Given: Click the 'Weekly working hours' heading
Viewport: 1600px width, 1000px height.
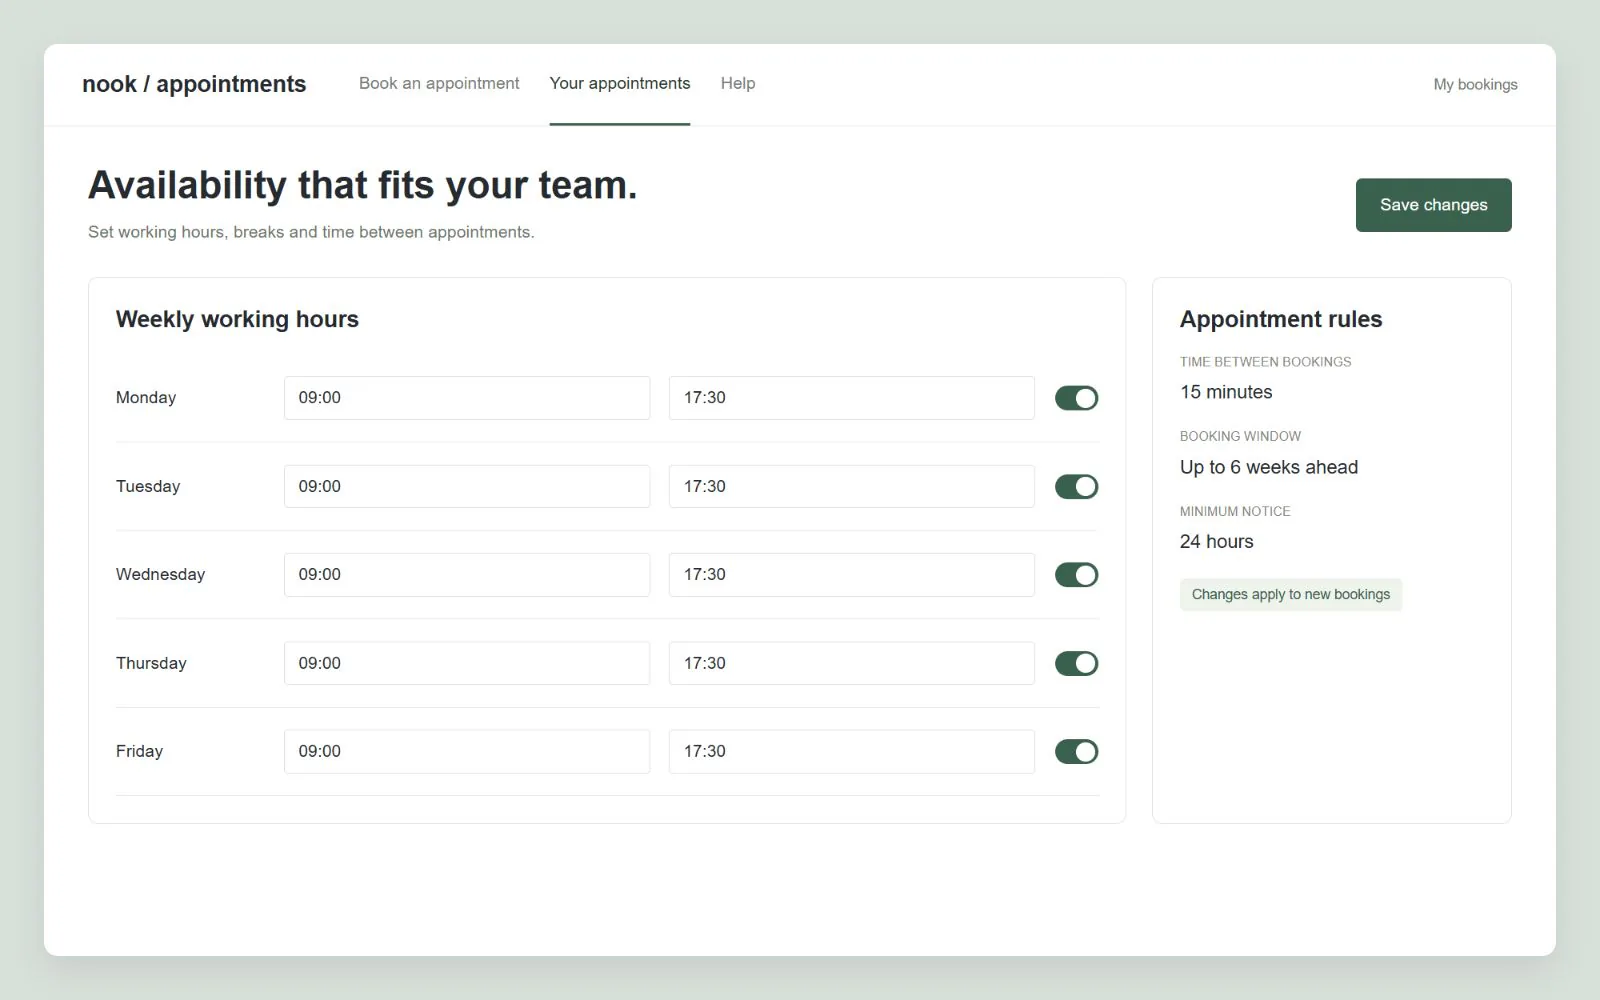Looking at the screenshot, I should click(237, 319).
